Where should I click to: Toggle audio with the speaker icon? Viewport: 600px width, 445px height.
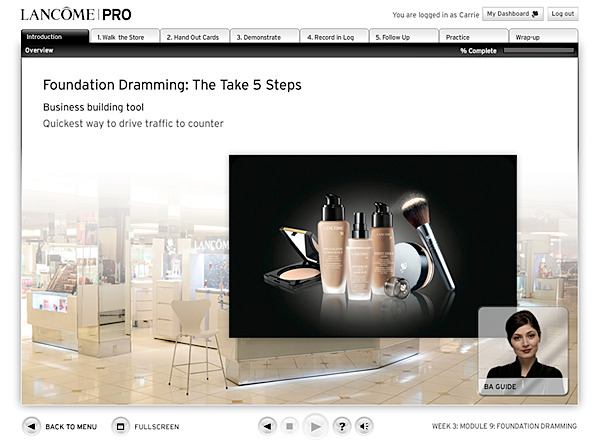click(364, 426)
